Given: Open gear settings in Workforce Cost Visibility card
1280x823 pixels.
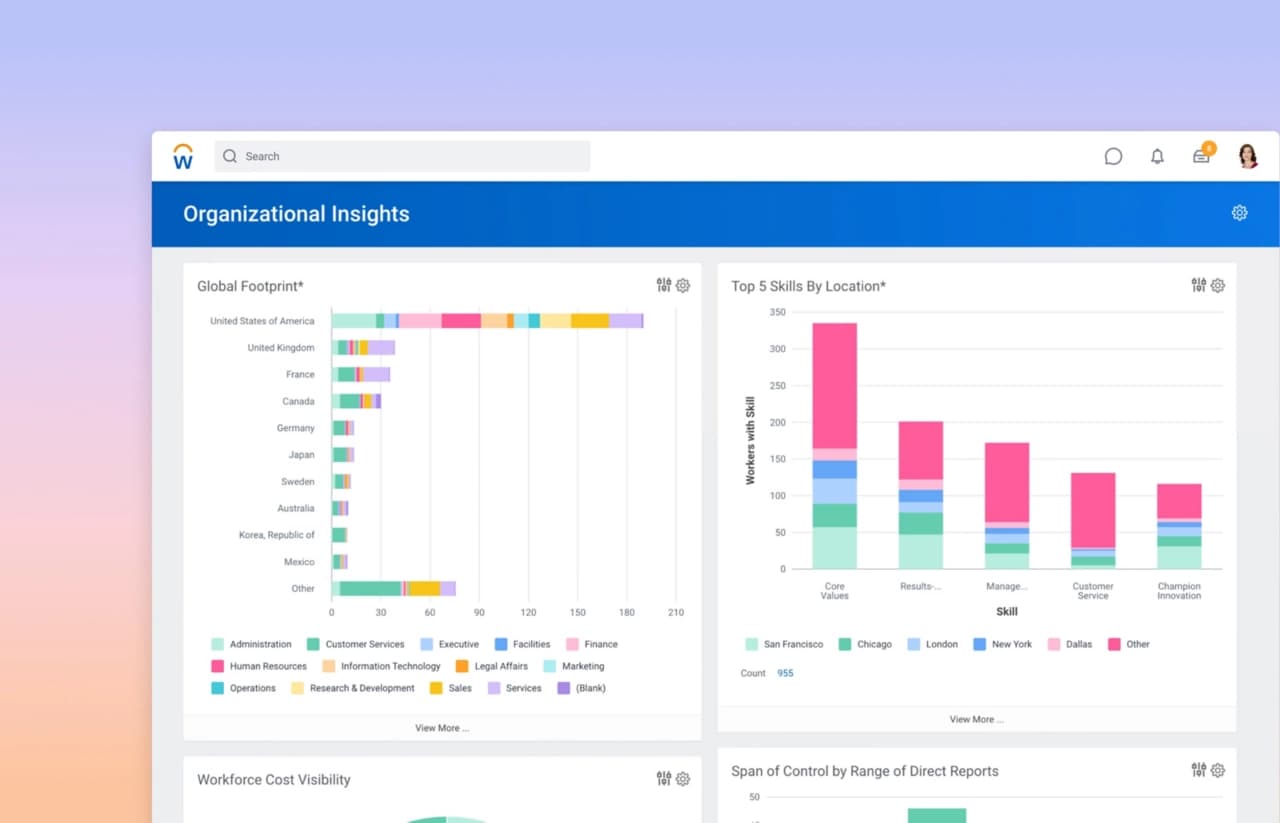Looking at the screenshot, I should point(683,779).
